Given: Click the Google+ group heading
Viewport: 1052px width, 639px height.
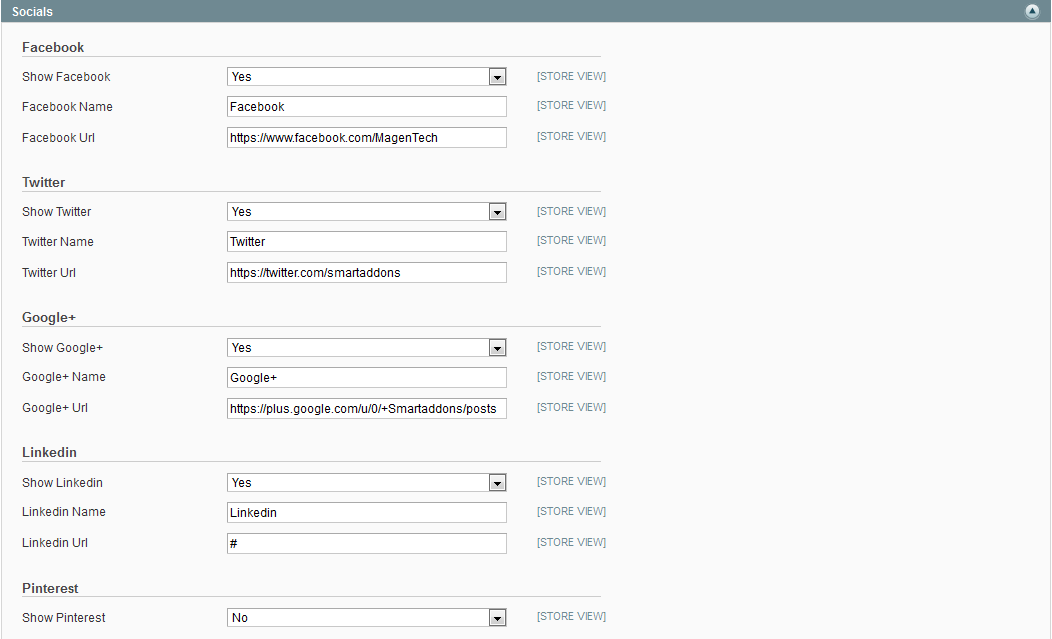Looking at the screenshot, I should pyautogui.click(x=49, y=317).
